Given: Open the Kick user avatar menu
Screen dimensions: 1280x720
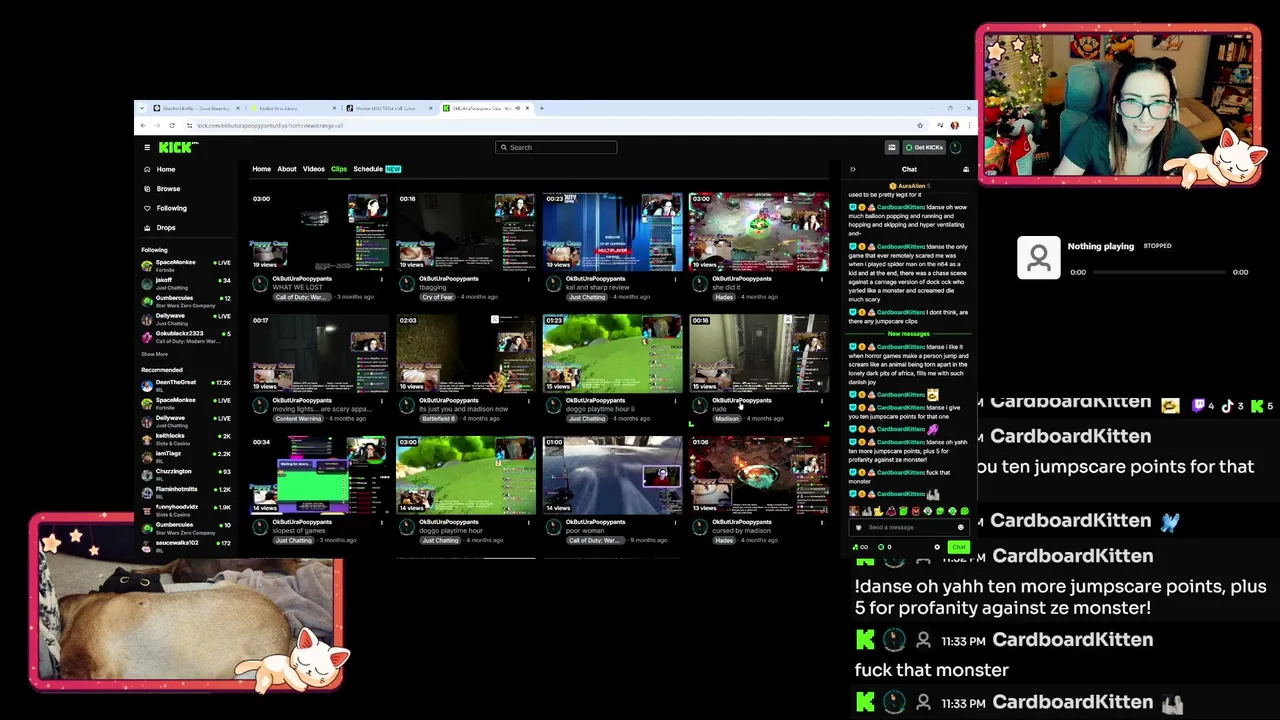Looking at the screenshot, I should pyautogui.click(x=956, y=147).
